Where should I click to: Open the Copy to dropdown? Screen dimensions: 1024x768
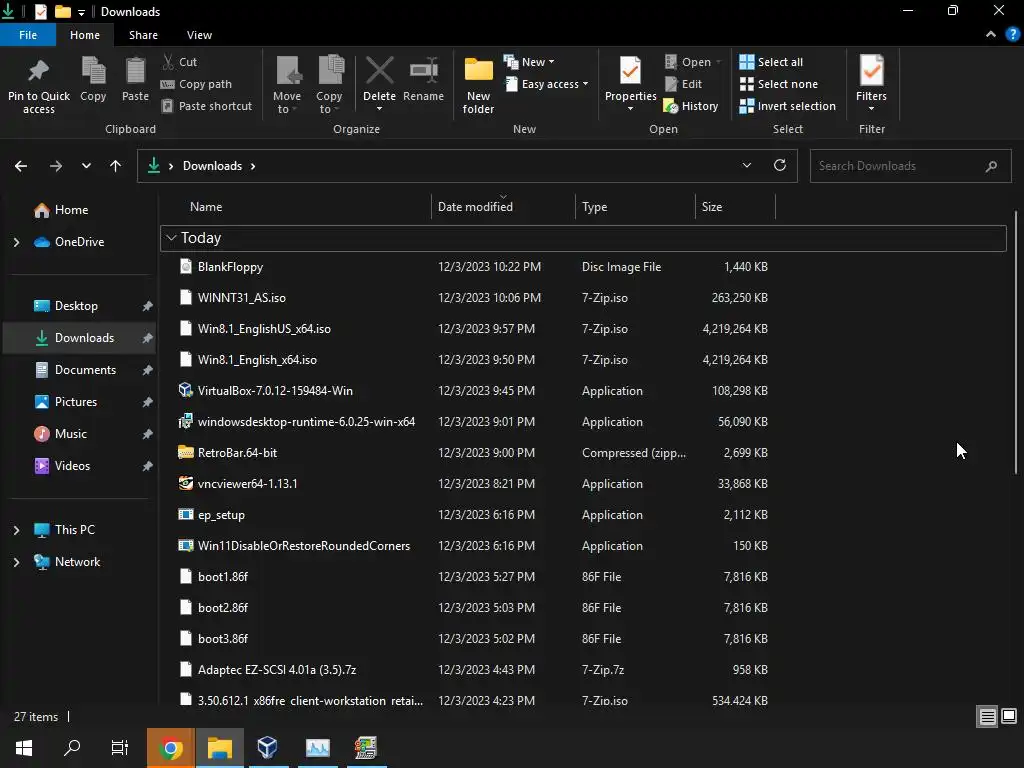pos(329,85)
